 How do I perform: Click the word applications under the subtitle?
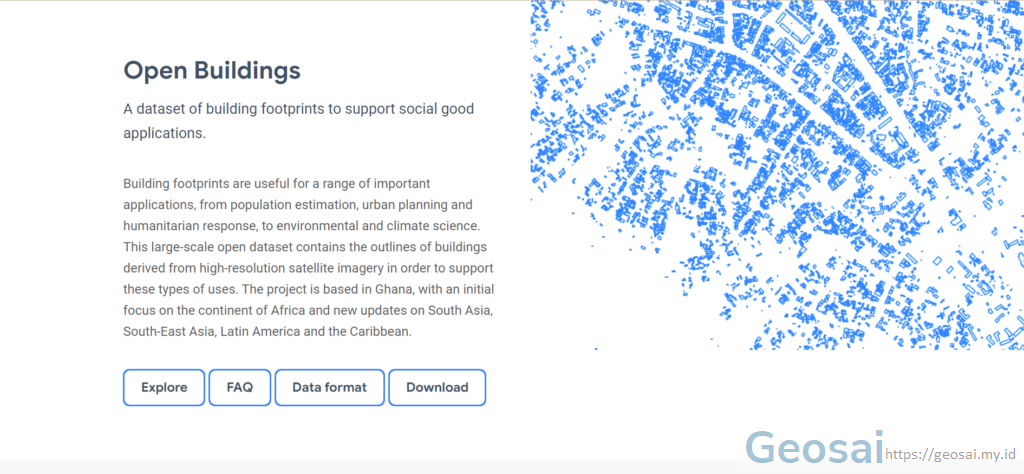click(x=165, y=133)
